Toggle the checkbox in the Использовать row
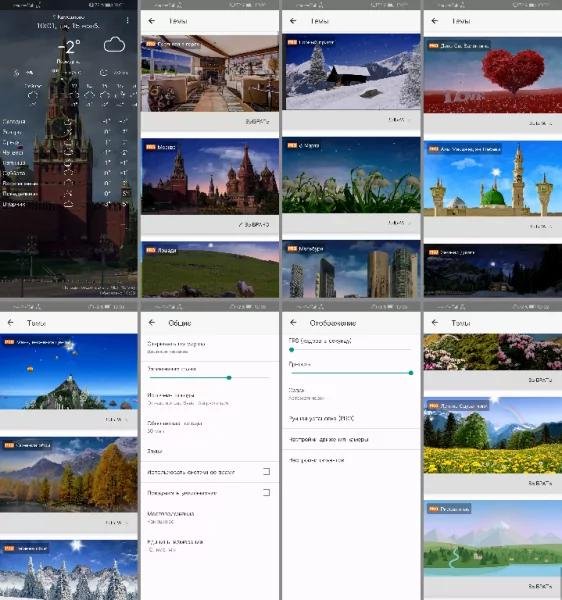562x600 pixels. click(267, 471)
